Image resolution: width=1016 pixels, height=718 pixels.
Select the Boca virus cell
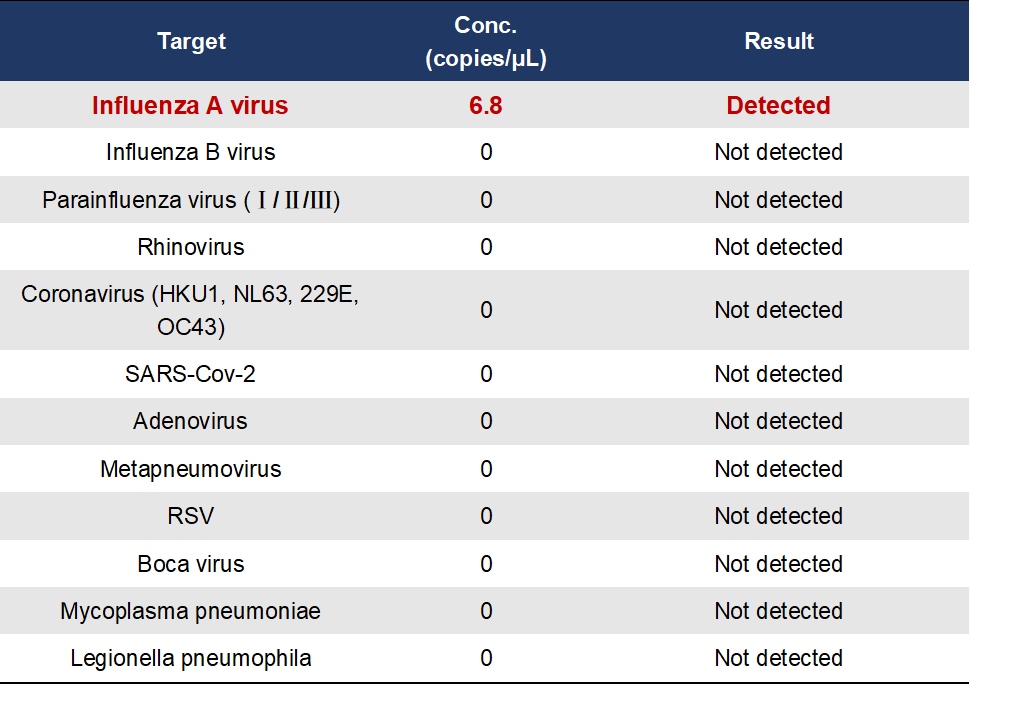(190, 564)
